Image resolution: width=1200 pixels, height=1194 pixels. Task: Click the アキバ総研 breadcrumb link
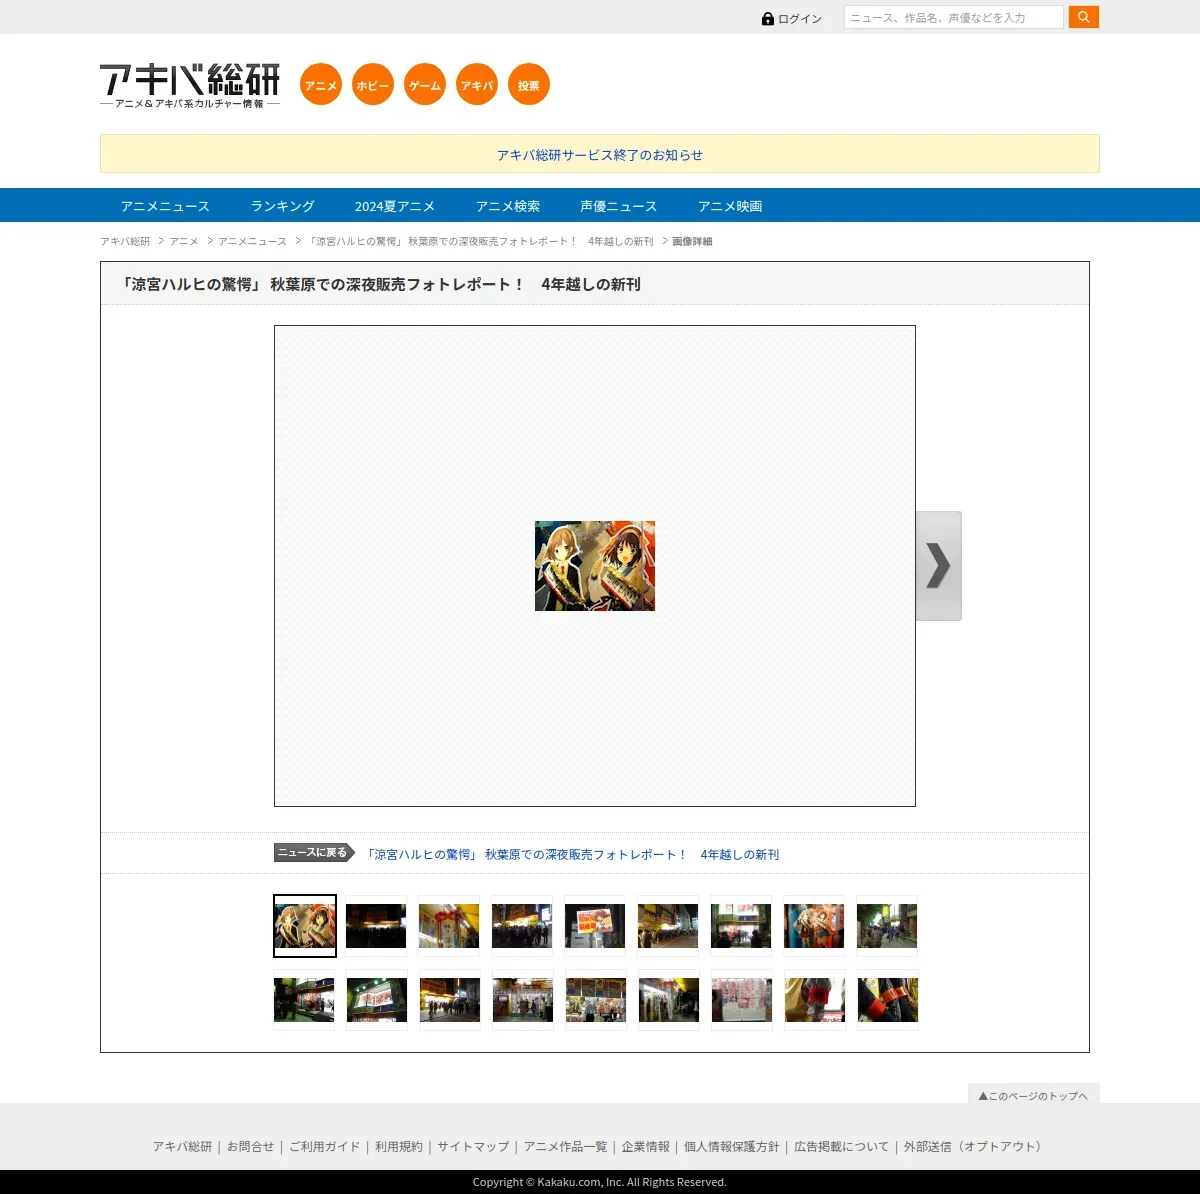pos(125,241)
